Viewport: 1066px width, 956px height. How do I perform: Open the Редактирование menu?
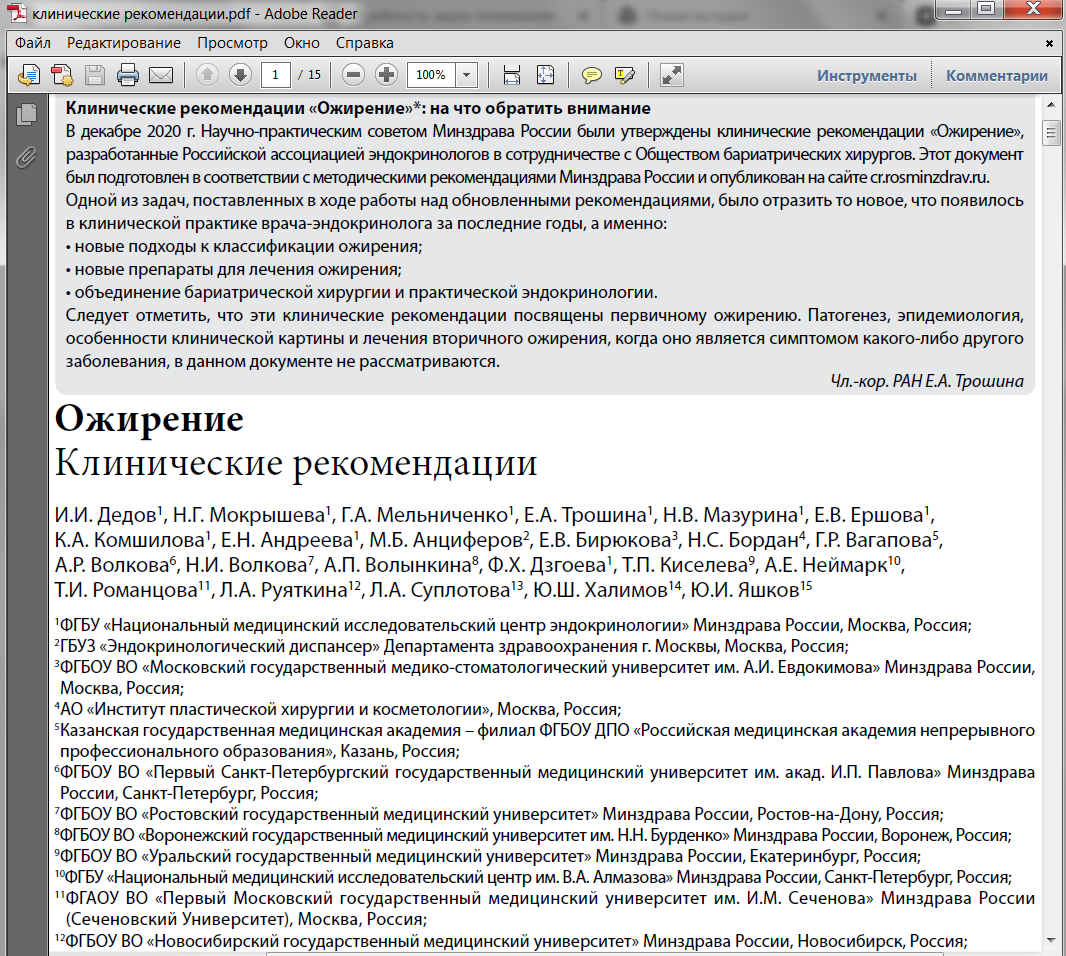pyautogui.click(x=124, y=43)
